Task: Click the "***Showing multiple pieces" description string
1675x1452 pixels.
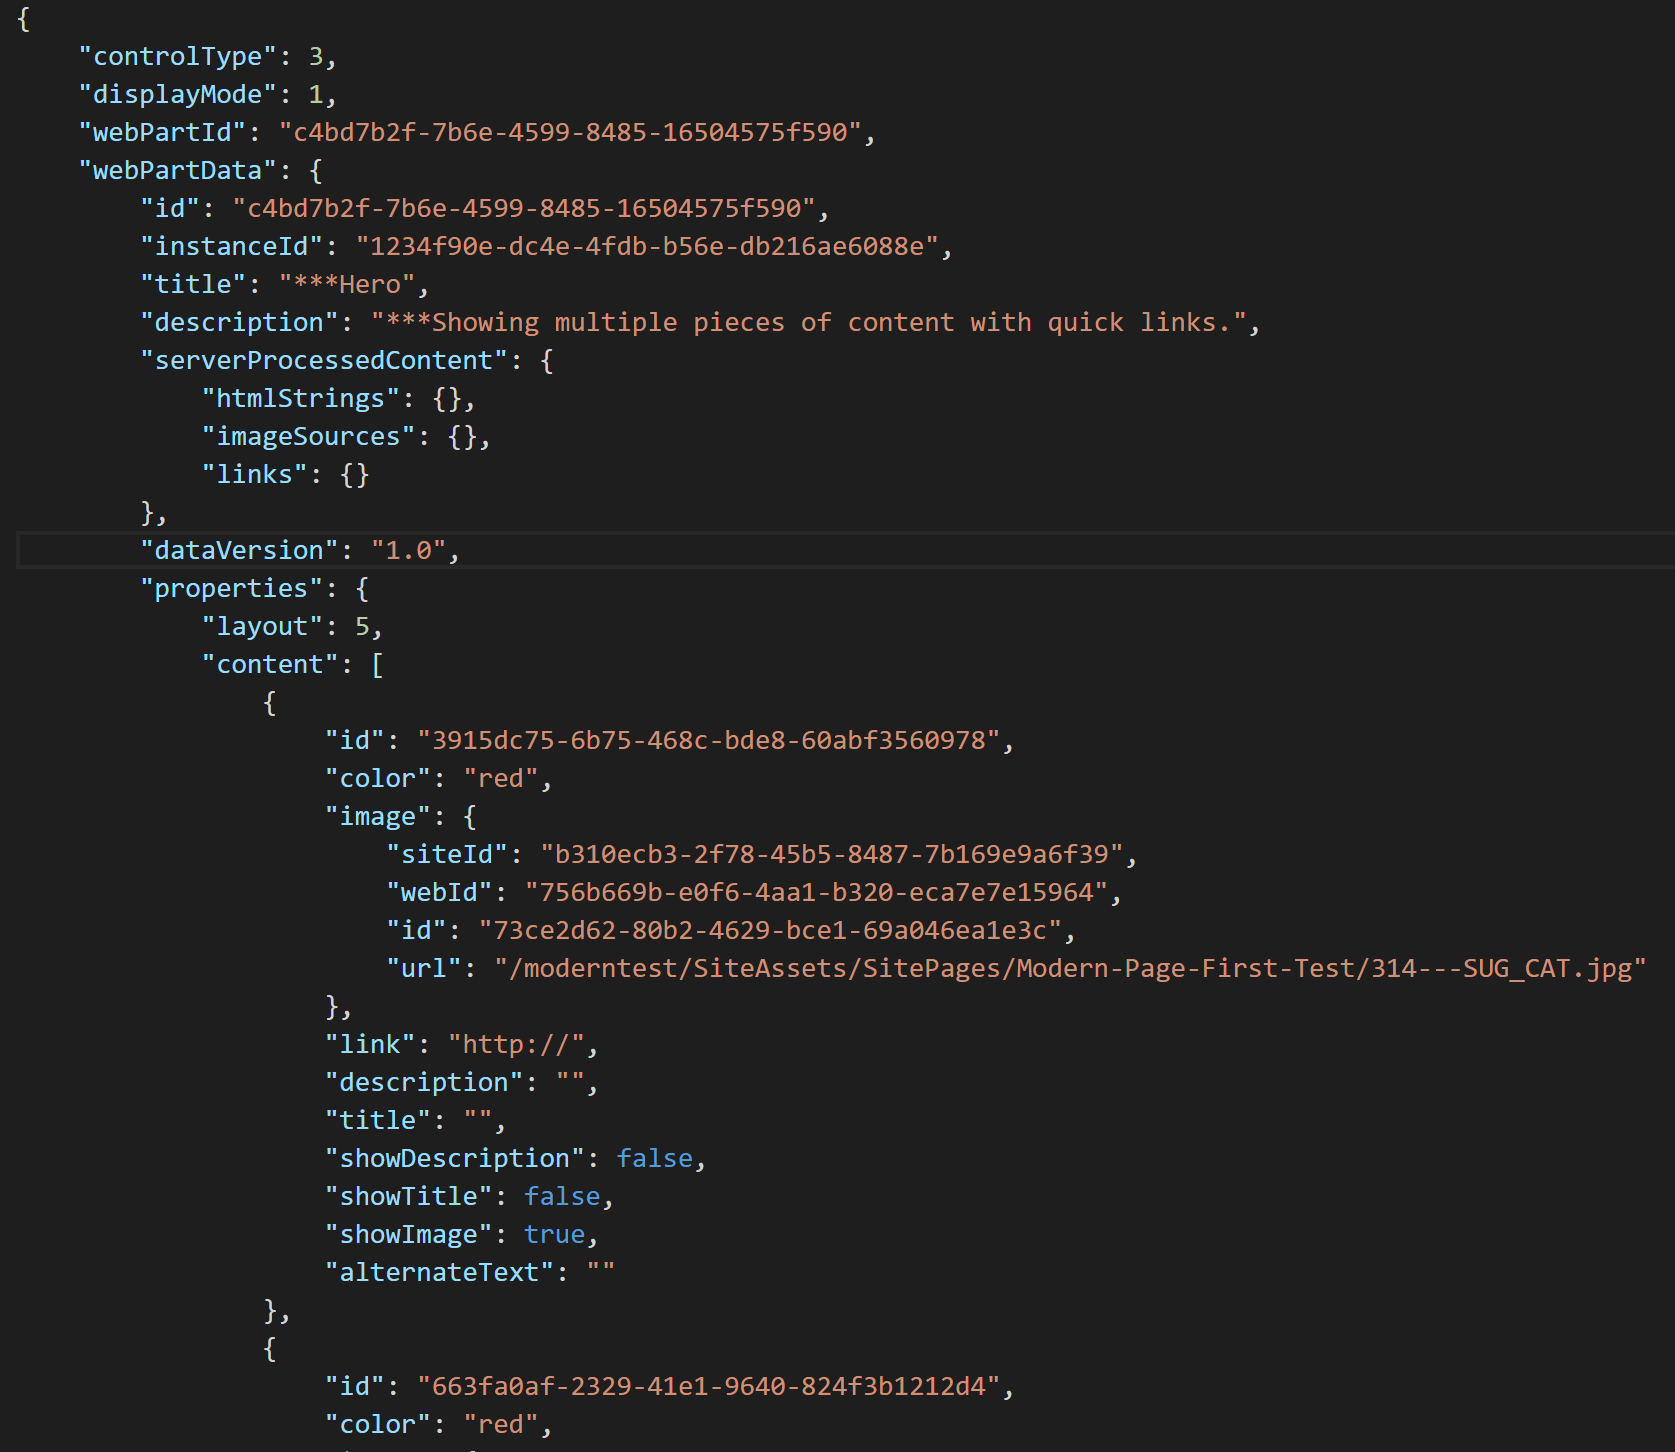Action: click(x=808, y=323)
